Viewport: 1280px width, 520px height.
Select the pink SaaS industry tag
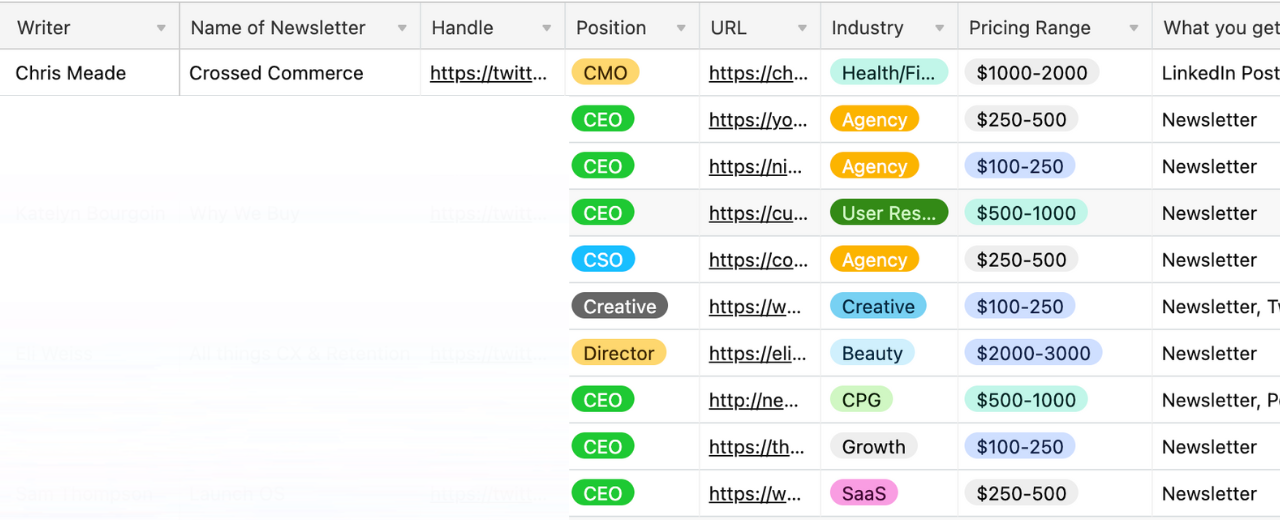(x=863, y=493)
